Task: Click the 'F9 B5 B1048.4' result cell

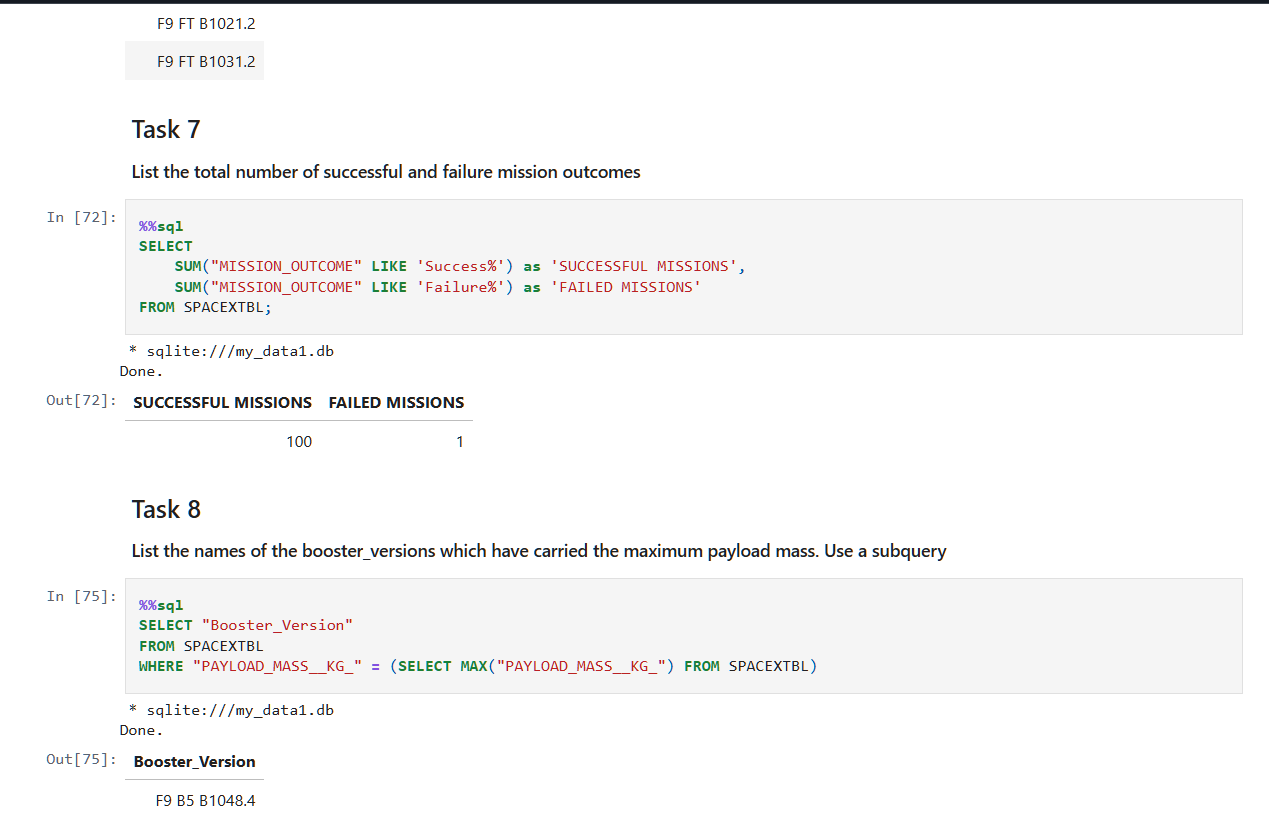Action: pyautogui.click(x=206, y=800)
